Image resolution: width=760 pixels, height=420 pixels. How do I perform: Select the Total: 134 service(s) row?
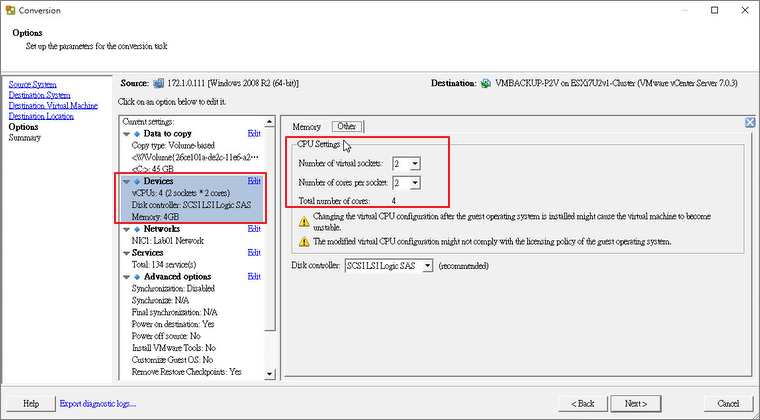pos(164,264)
